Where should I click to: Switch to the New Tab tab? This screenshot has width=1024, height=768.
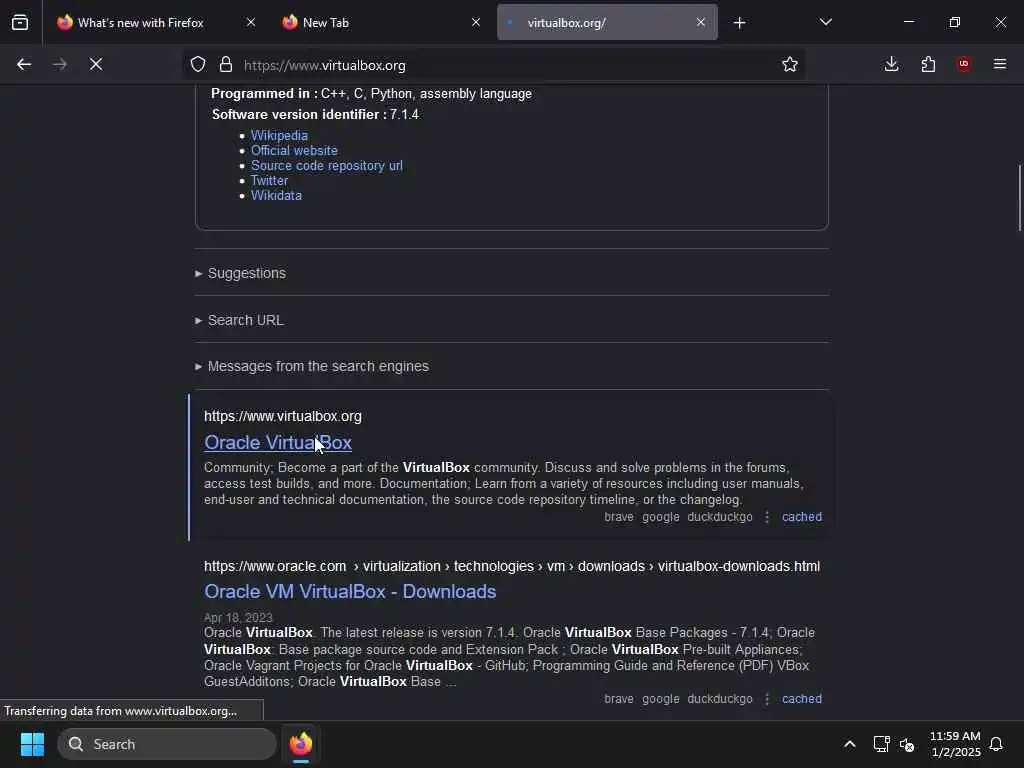coord(325,23)
